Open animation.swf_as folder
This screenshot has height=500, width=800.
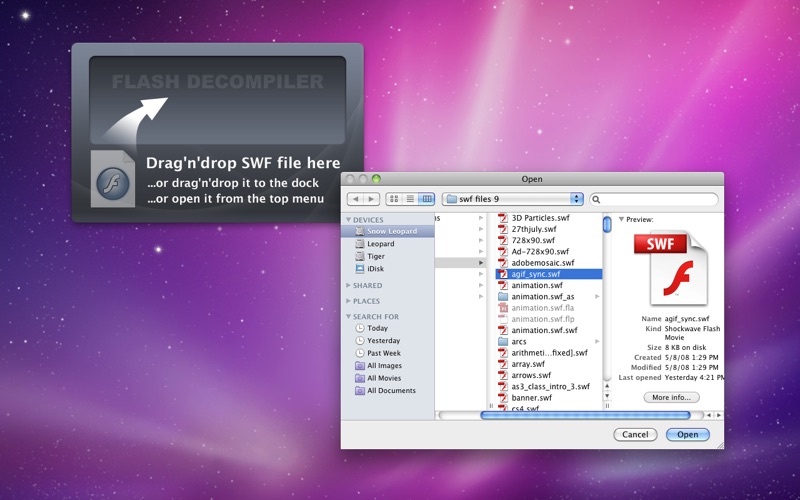(x=549, y=296)
